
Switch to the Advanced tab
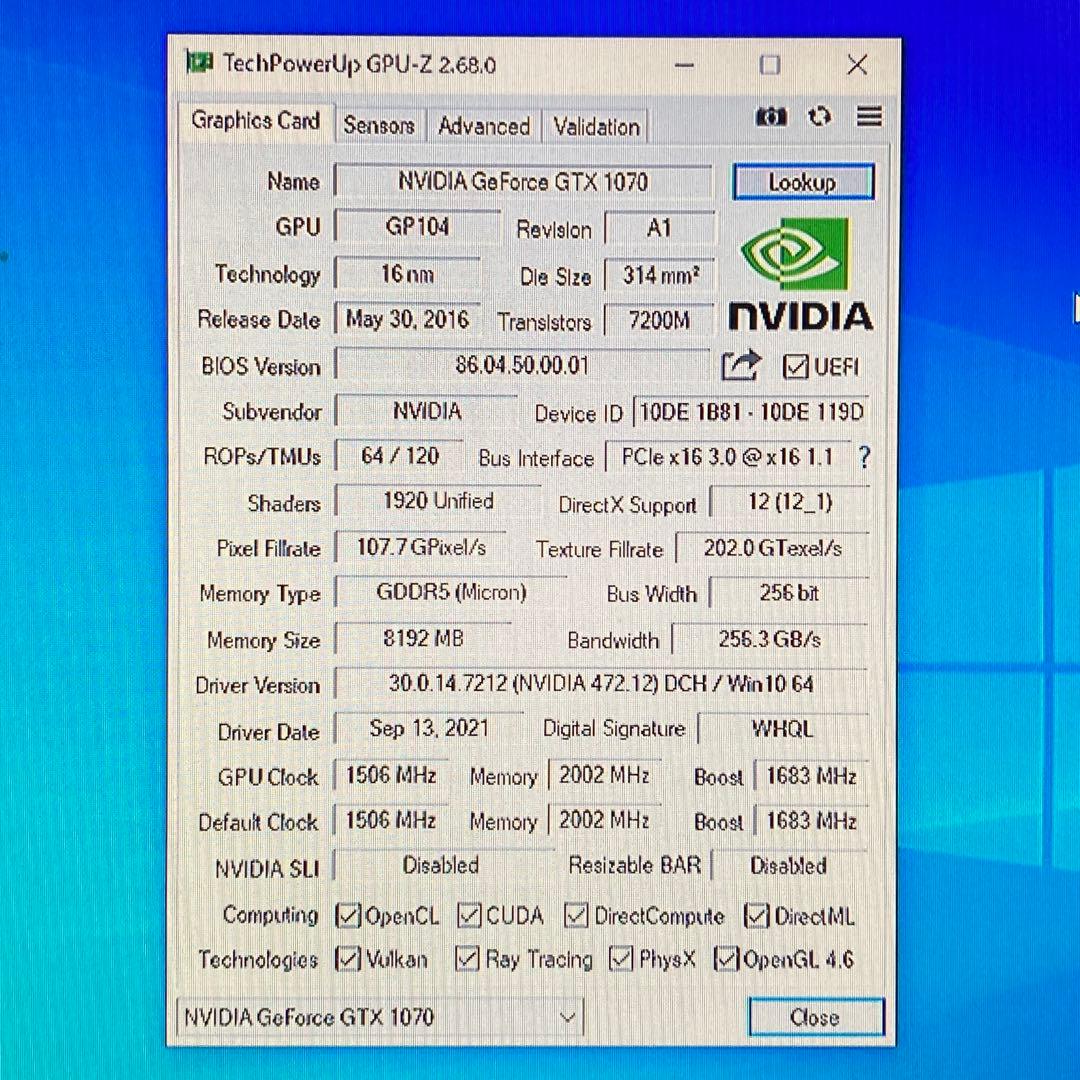[484, 126]
